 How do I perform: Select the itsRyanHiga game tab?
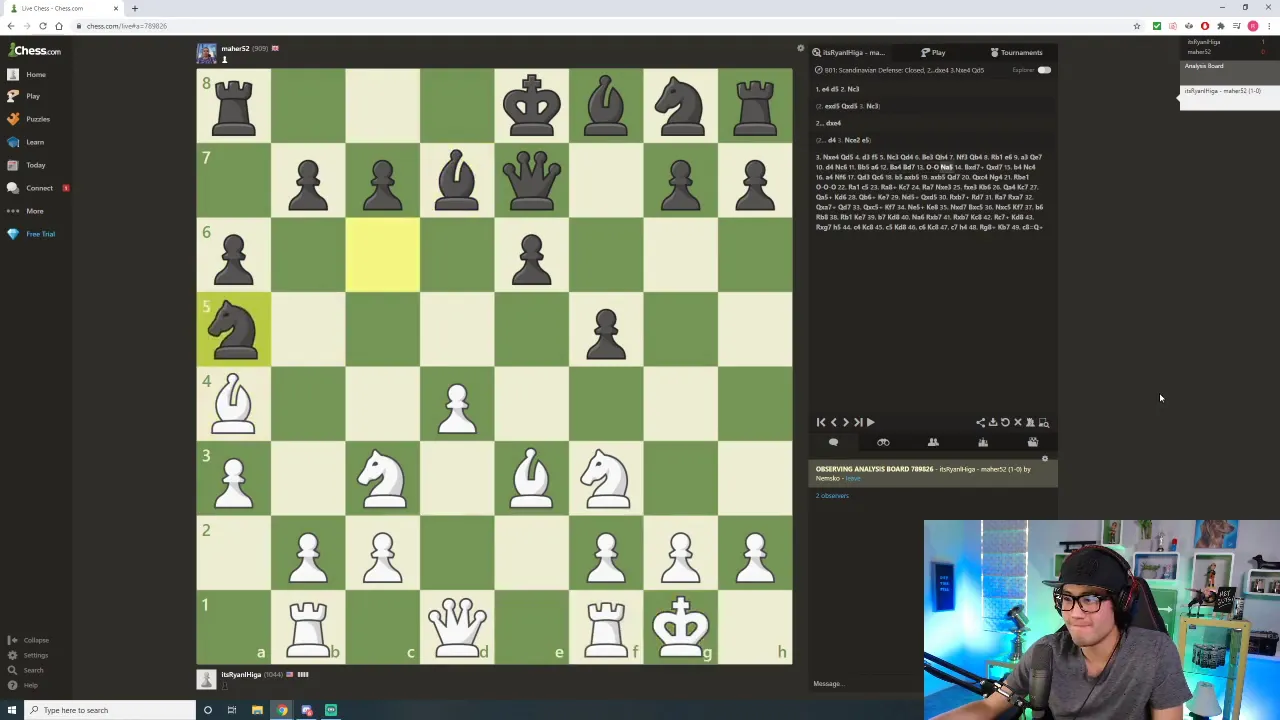click(849, 52)
